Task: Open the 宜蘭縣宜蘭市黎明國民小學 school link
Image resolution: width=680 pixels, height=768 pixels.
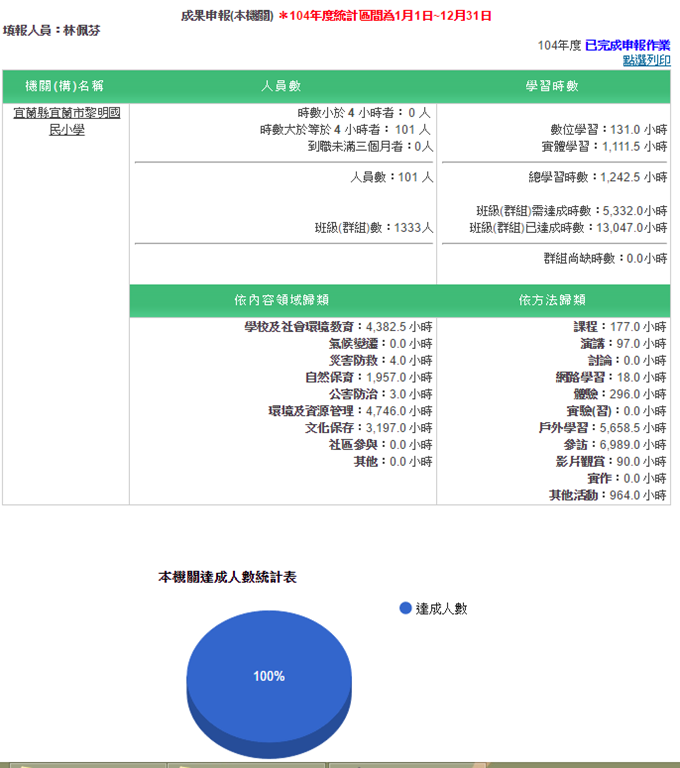Action: [67, 121]
